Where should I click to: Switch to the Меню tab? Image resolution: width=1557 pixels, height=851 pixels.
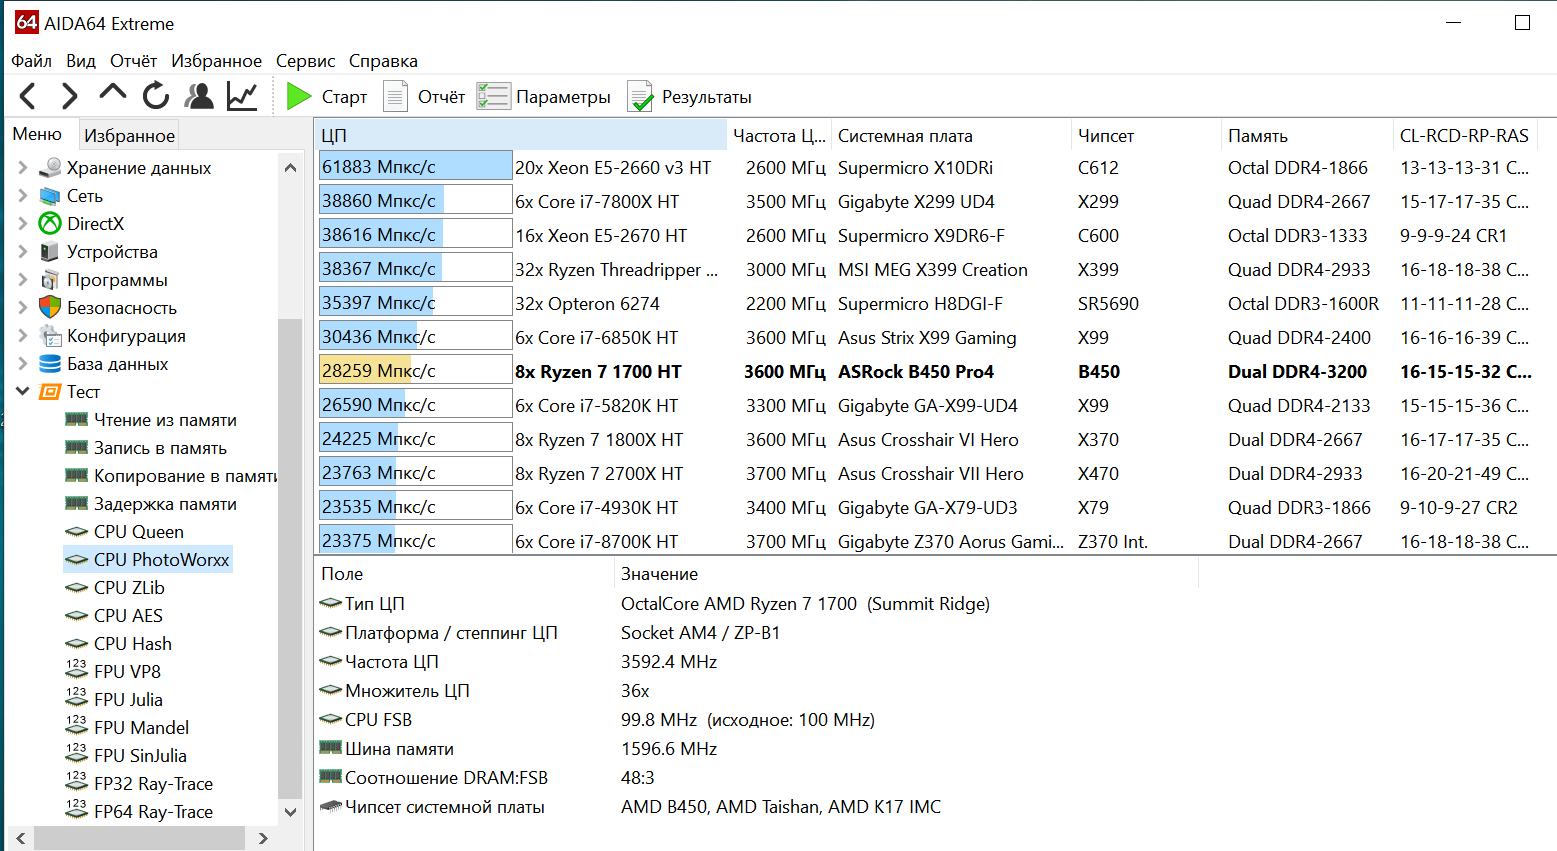(37, 134)
